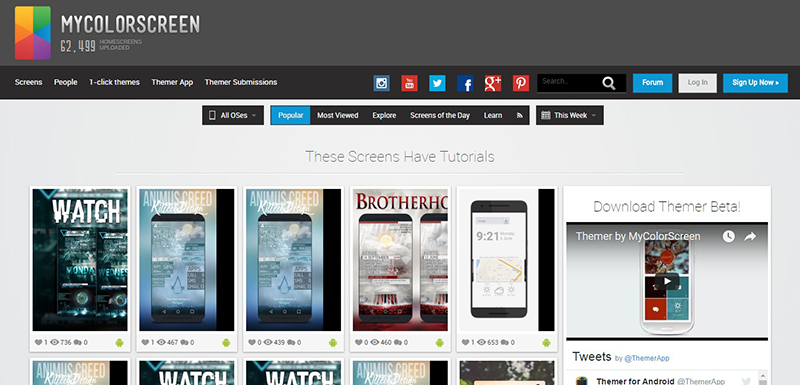
Task: Open the Pinterest social icon
Action: pyautogui.click(x=521, y=83)
